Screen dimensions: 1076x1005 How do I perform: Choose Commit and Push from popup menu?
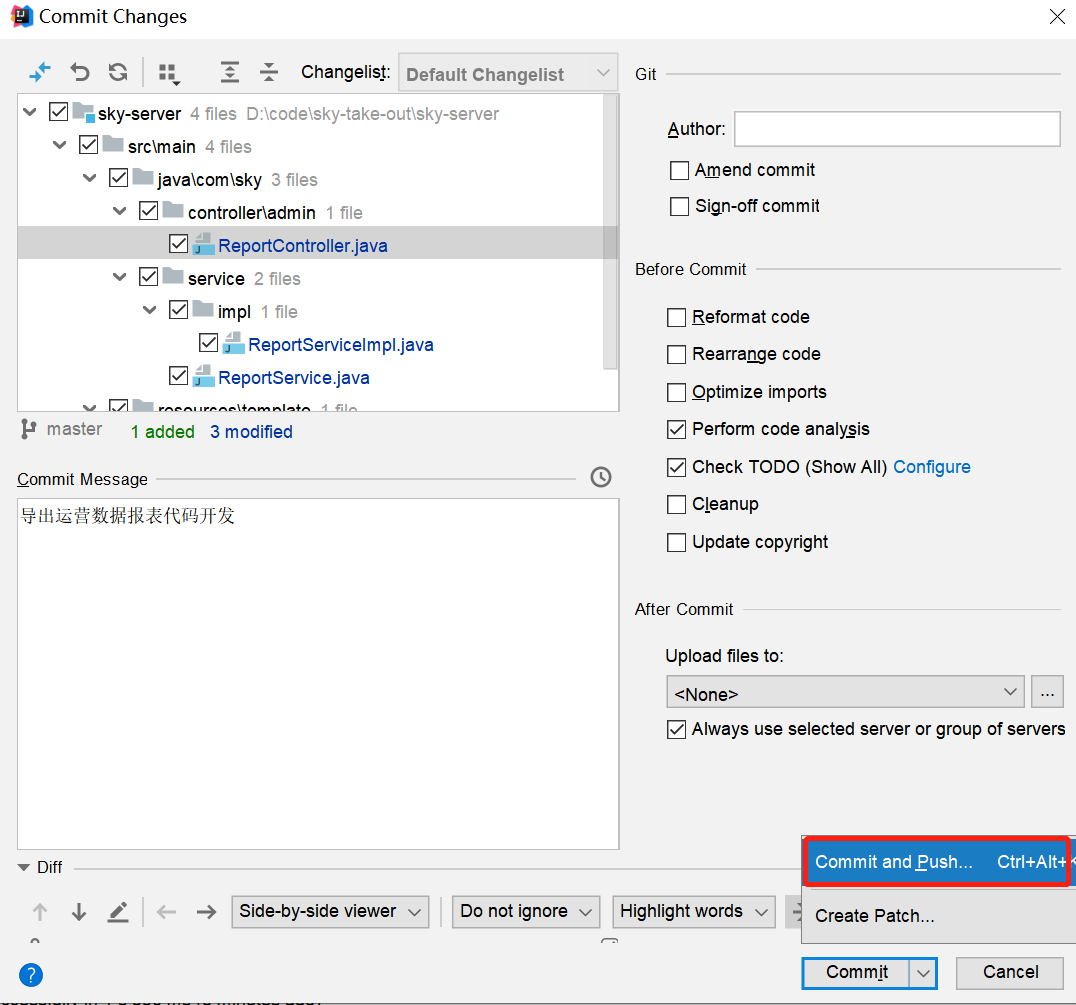[893, 862]
